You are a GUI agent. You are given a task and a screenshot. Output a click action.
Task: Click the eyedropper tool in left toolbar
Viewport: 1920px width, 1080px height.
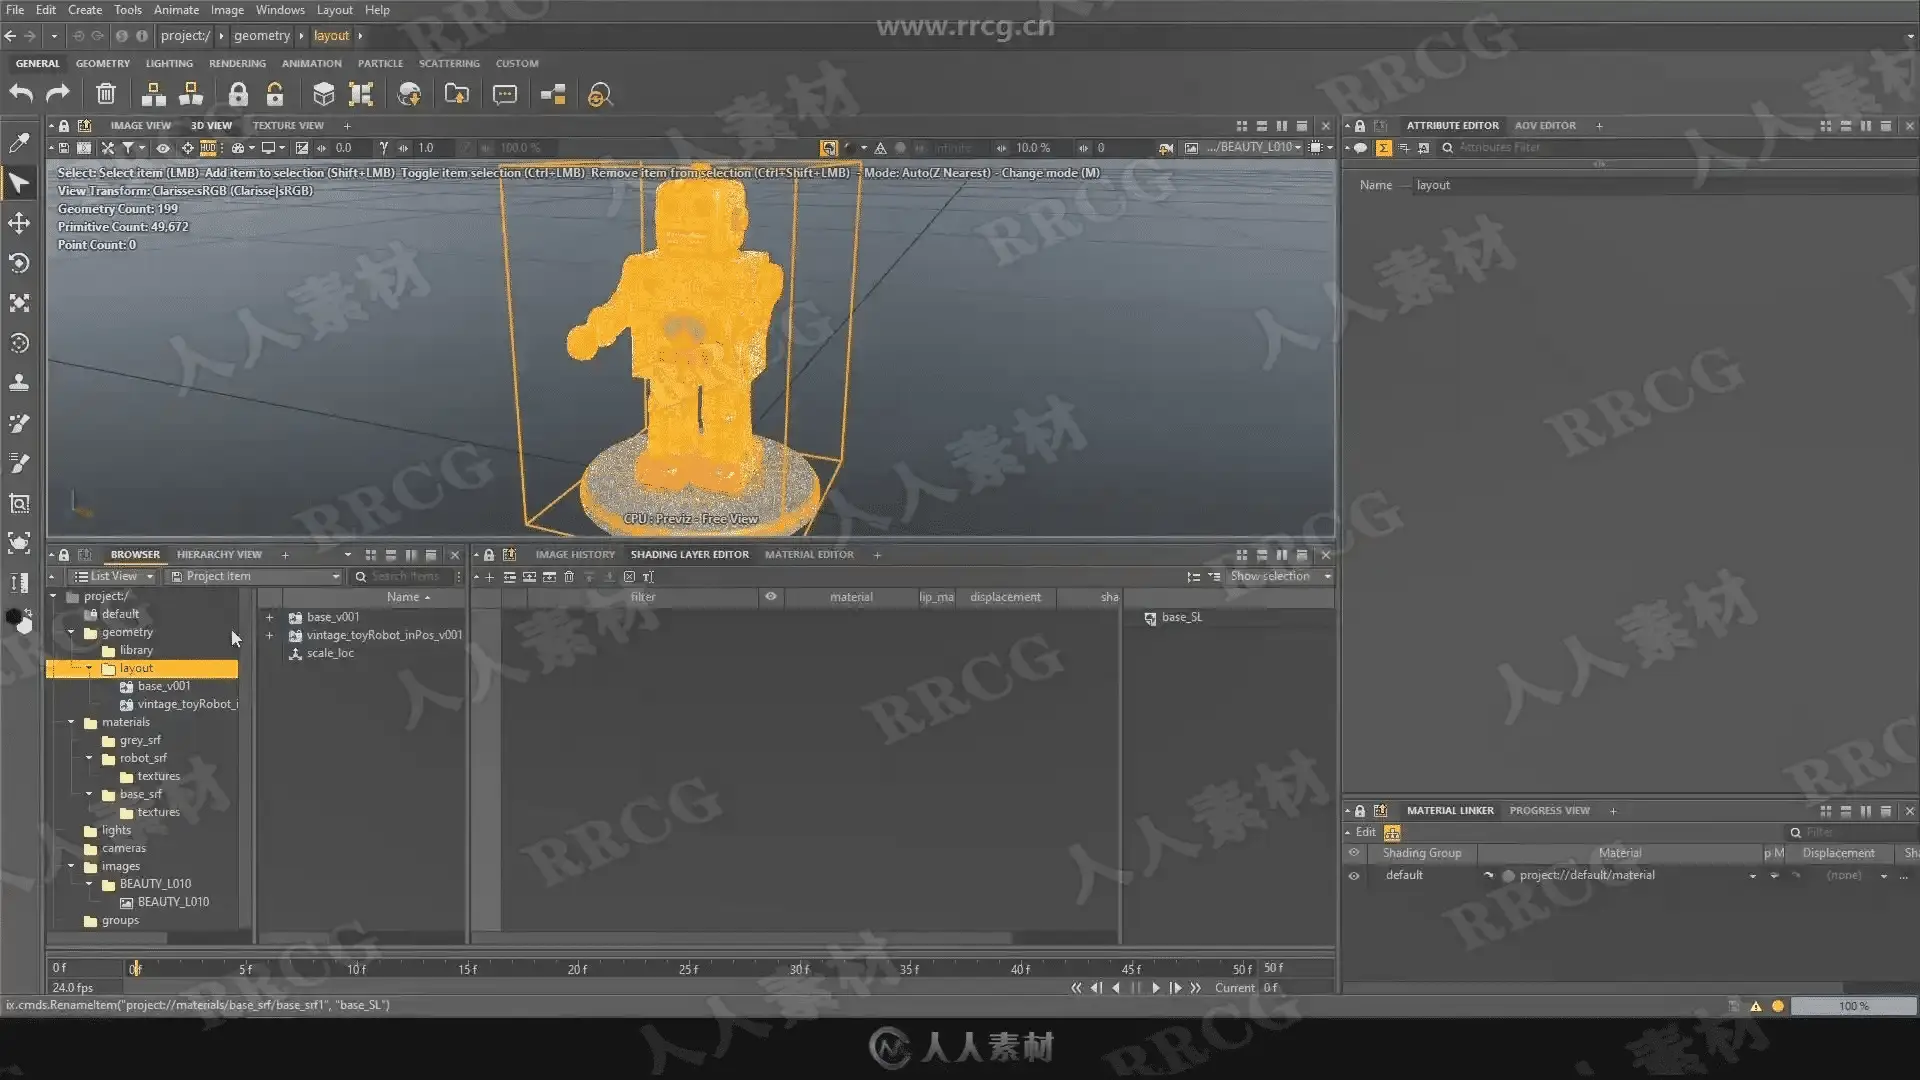click(19, 143)
